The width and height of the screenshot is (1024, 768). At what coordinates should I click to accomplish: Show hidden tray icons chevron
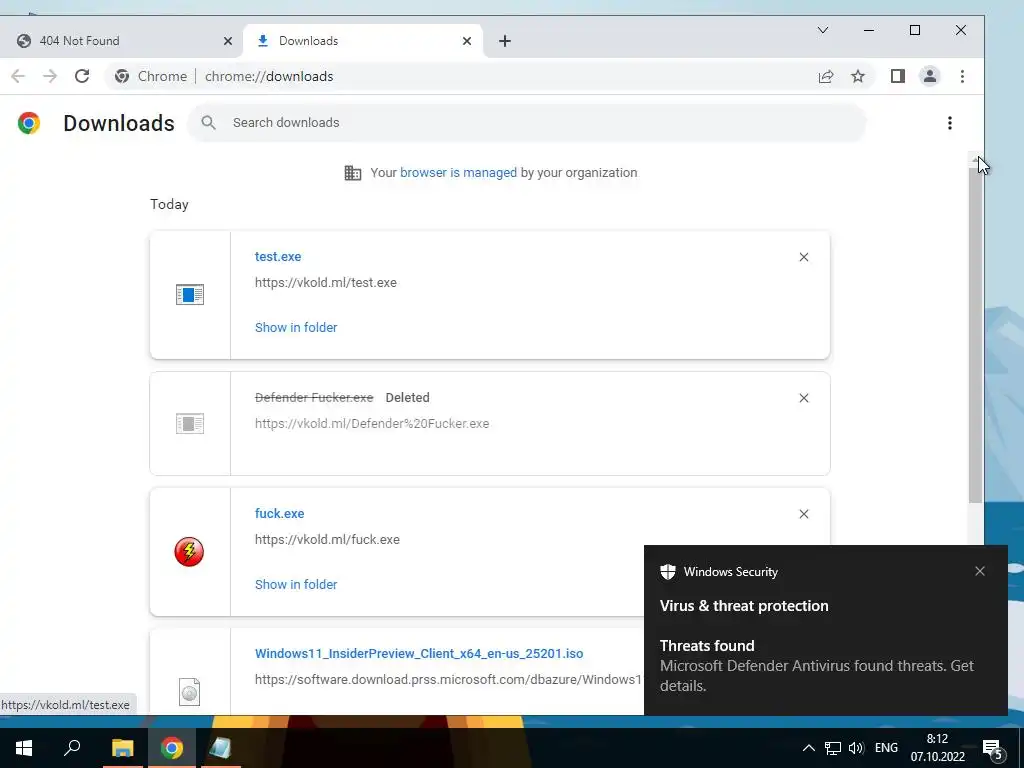pyautogui.click(x=808, y=748)
